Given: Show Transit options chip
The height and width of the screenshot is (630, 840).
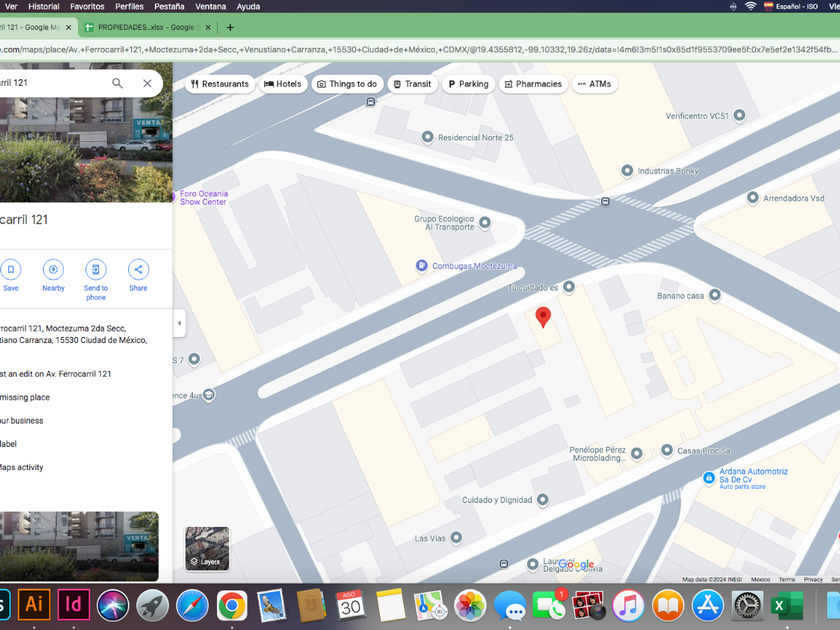Looking at the screenshot, I should pyautogui.click(x=412, y=84).
